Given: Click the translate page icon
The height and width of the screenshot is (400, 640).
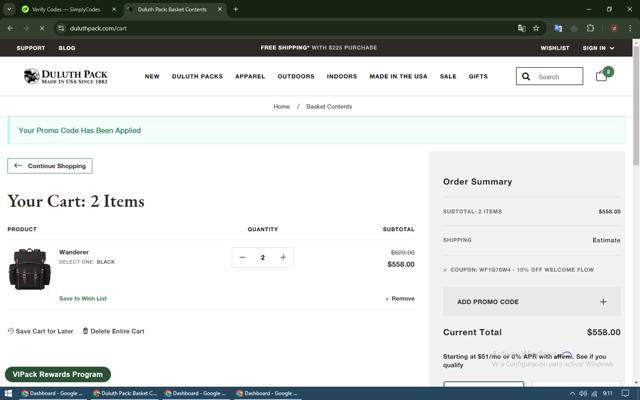Looking at the screenshot, I should [522, 28].
